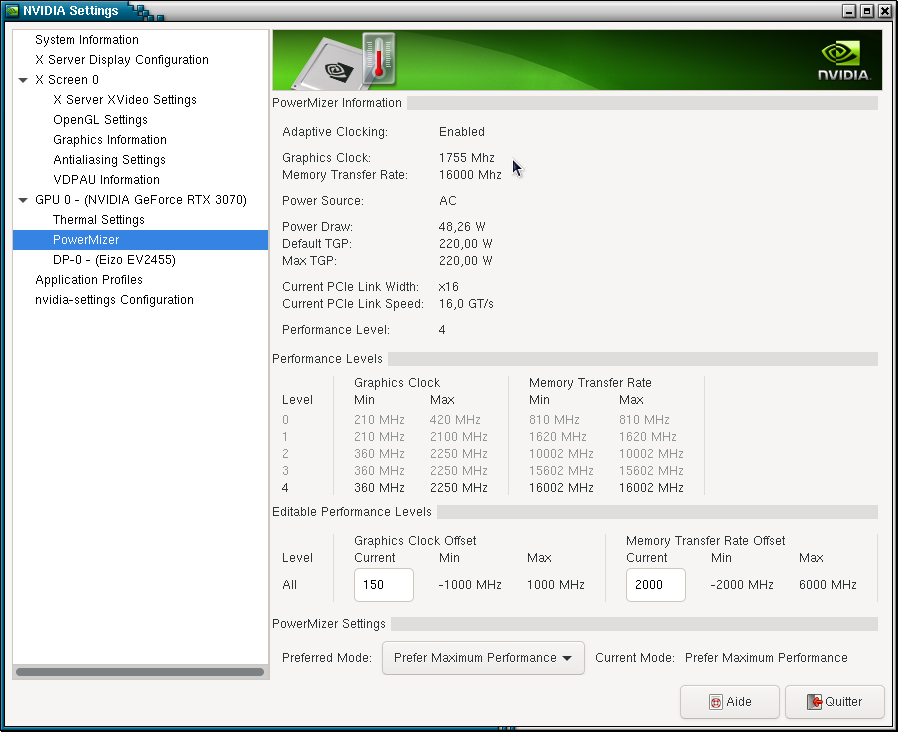Open OpenGL Settings page
The image size is (898, 732).
tap(100, 120)
